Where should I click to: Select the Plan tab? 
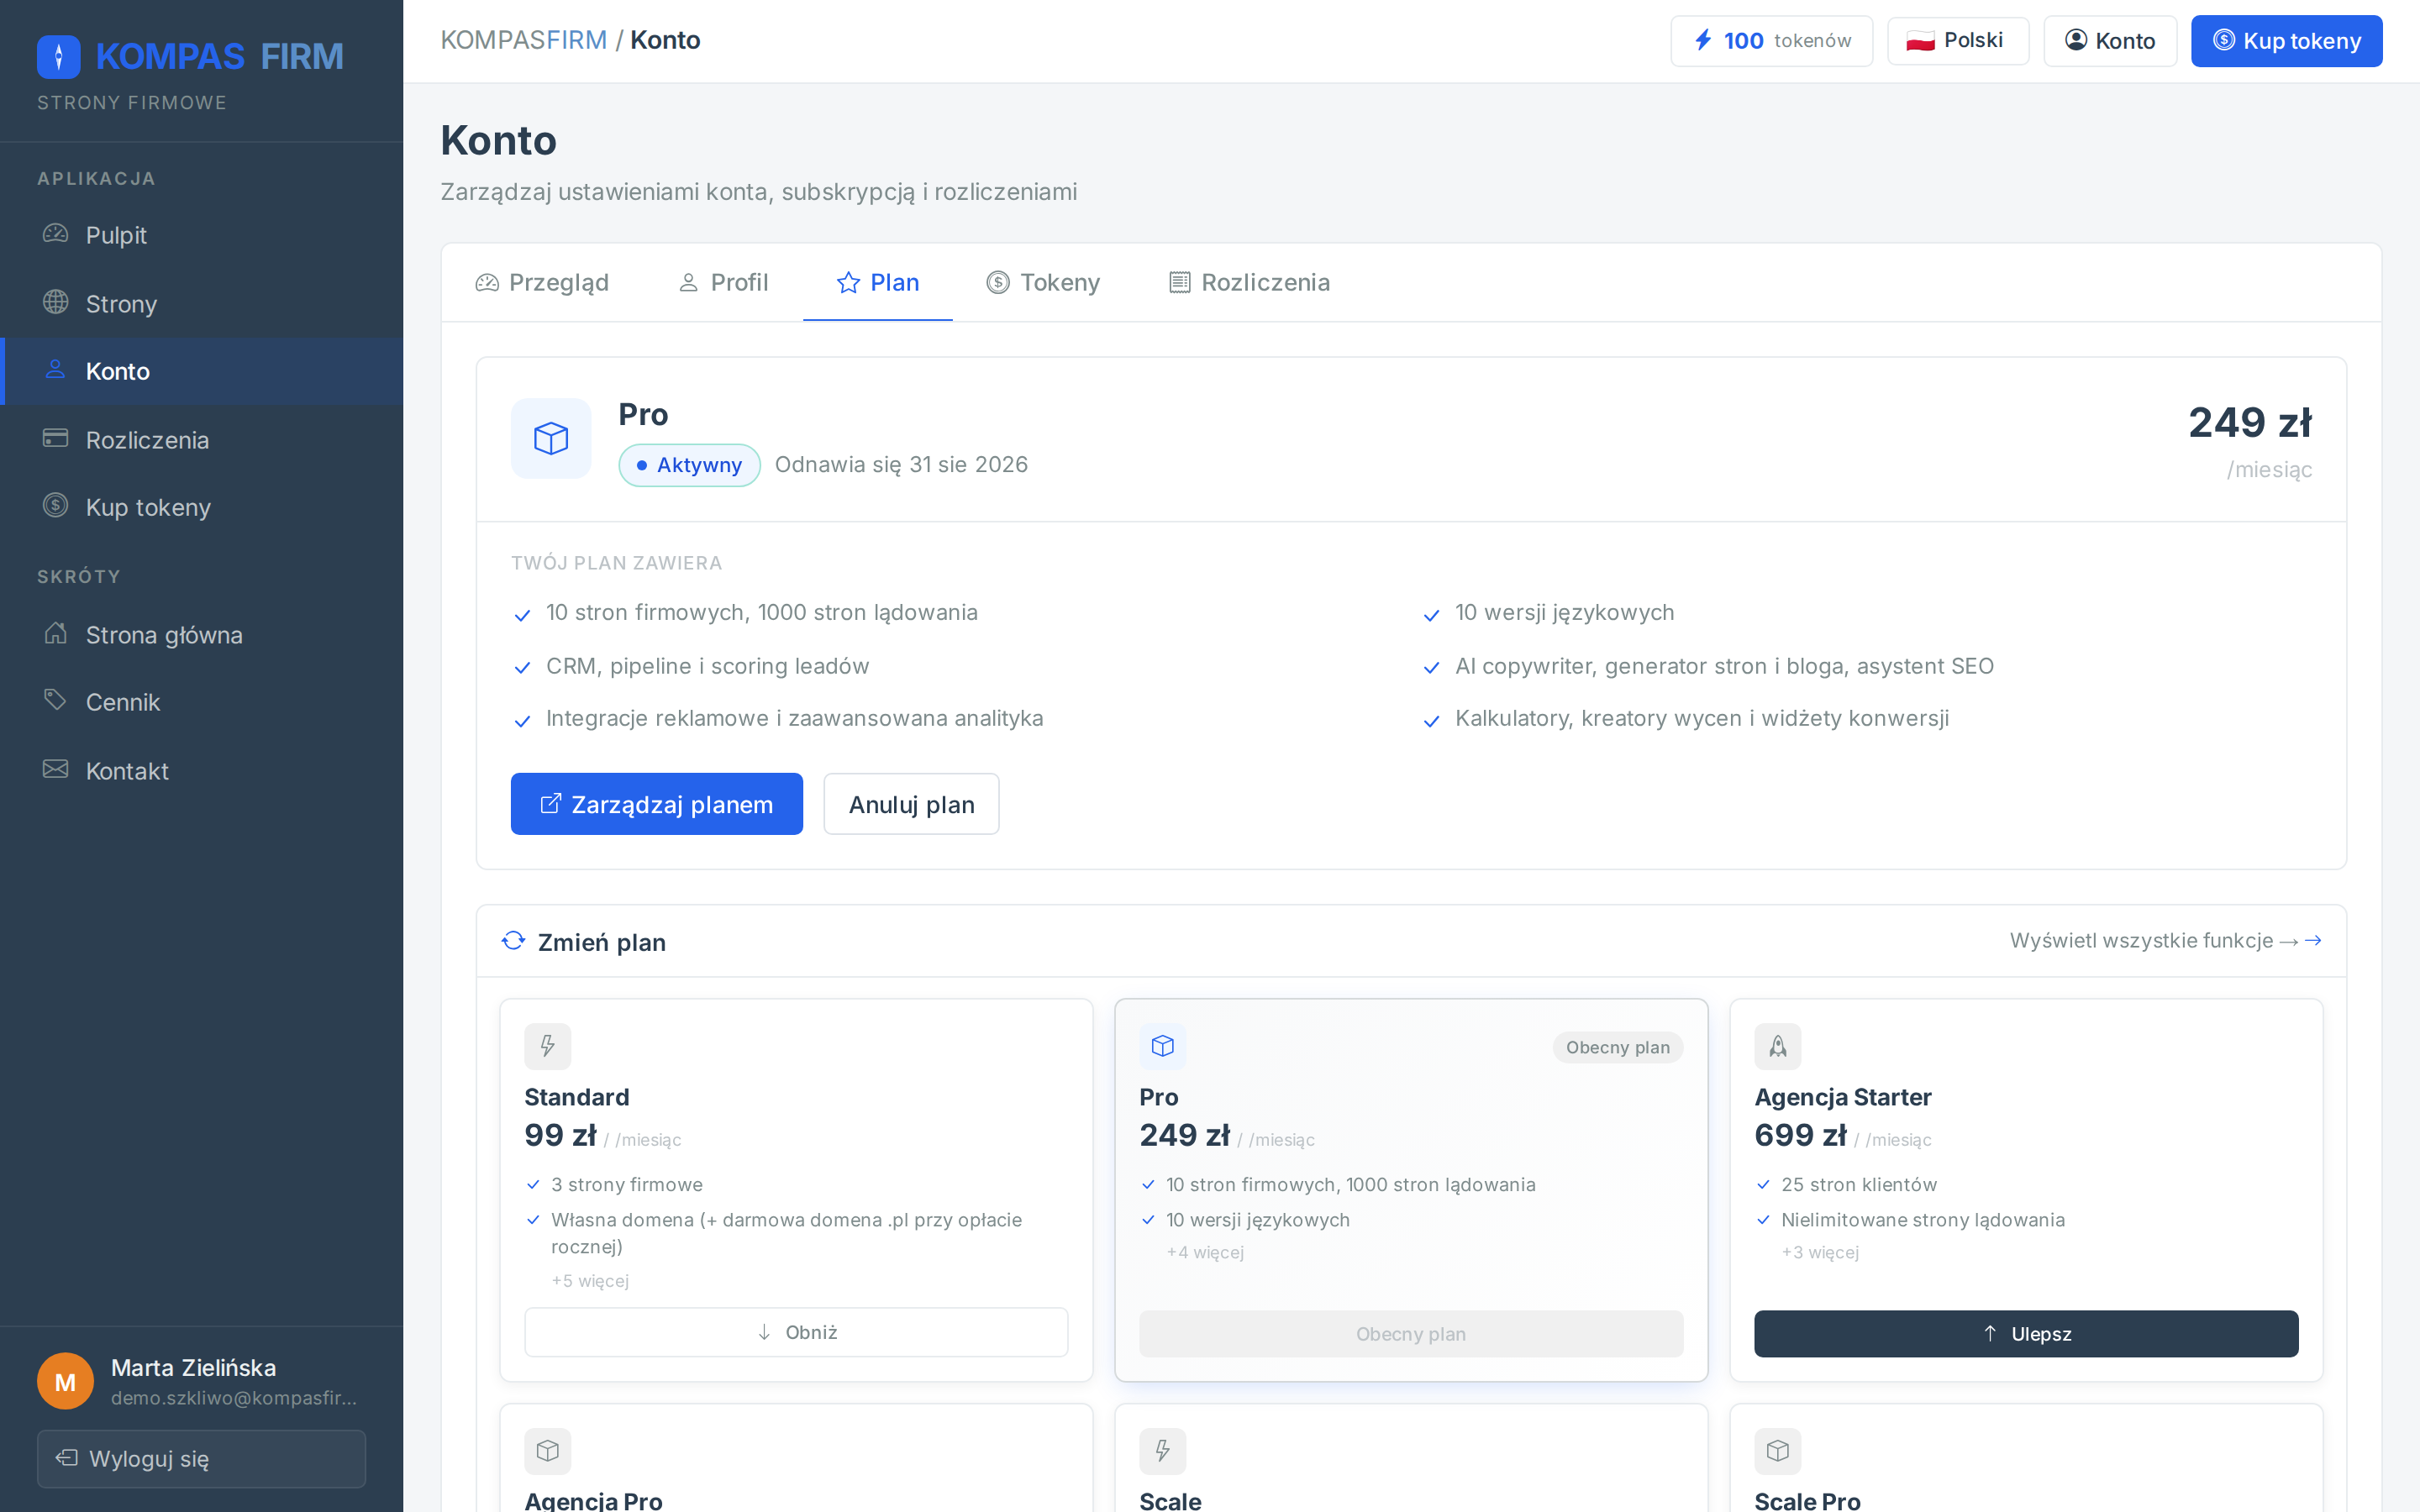pyautogui.click(x=878, y=283)
